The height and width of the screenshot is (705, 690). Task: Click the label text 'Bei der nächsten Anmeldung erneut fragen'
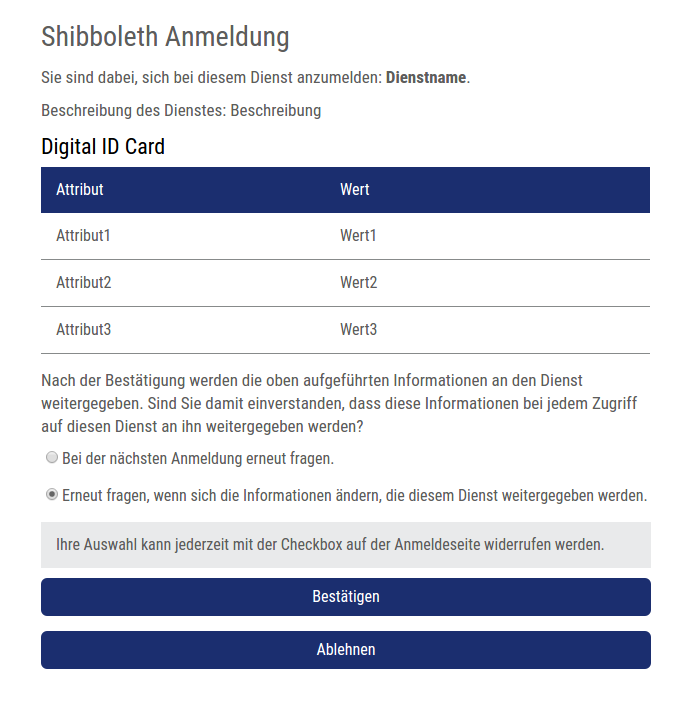pos(198,459)
